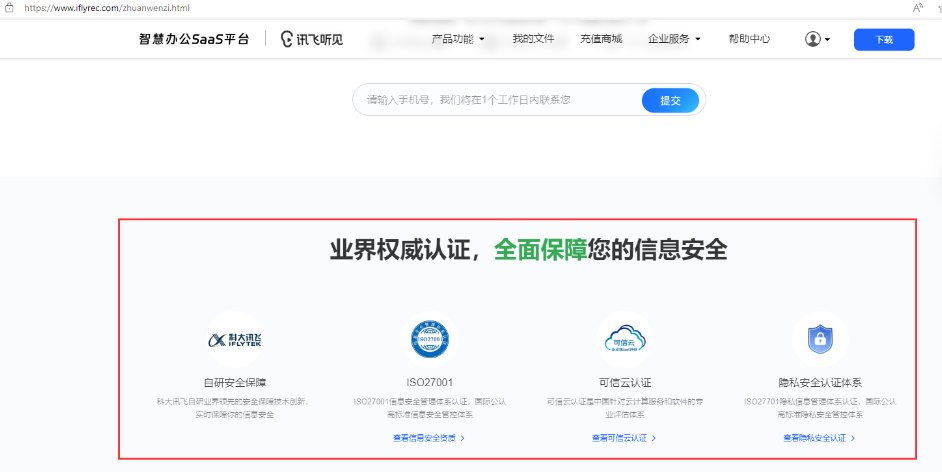Expand the account dropdown arrow
Image resolution: width=942 pixels, height=475 pixels.
pos(827,40)
